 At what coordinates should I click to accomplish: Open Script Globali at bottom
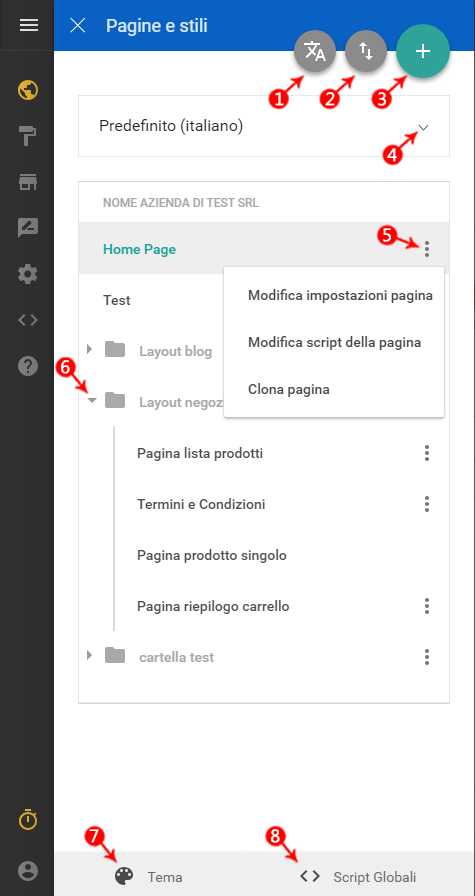358,877
